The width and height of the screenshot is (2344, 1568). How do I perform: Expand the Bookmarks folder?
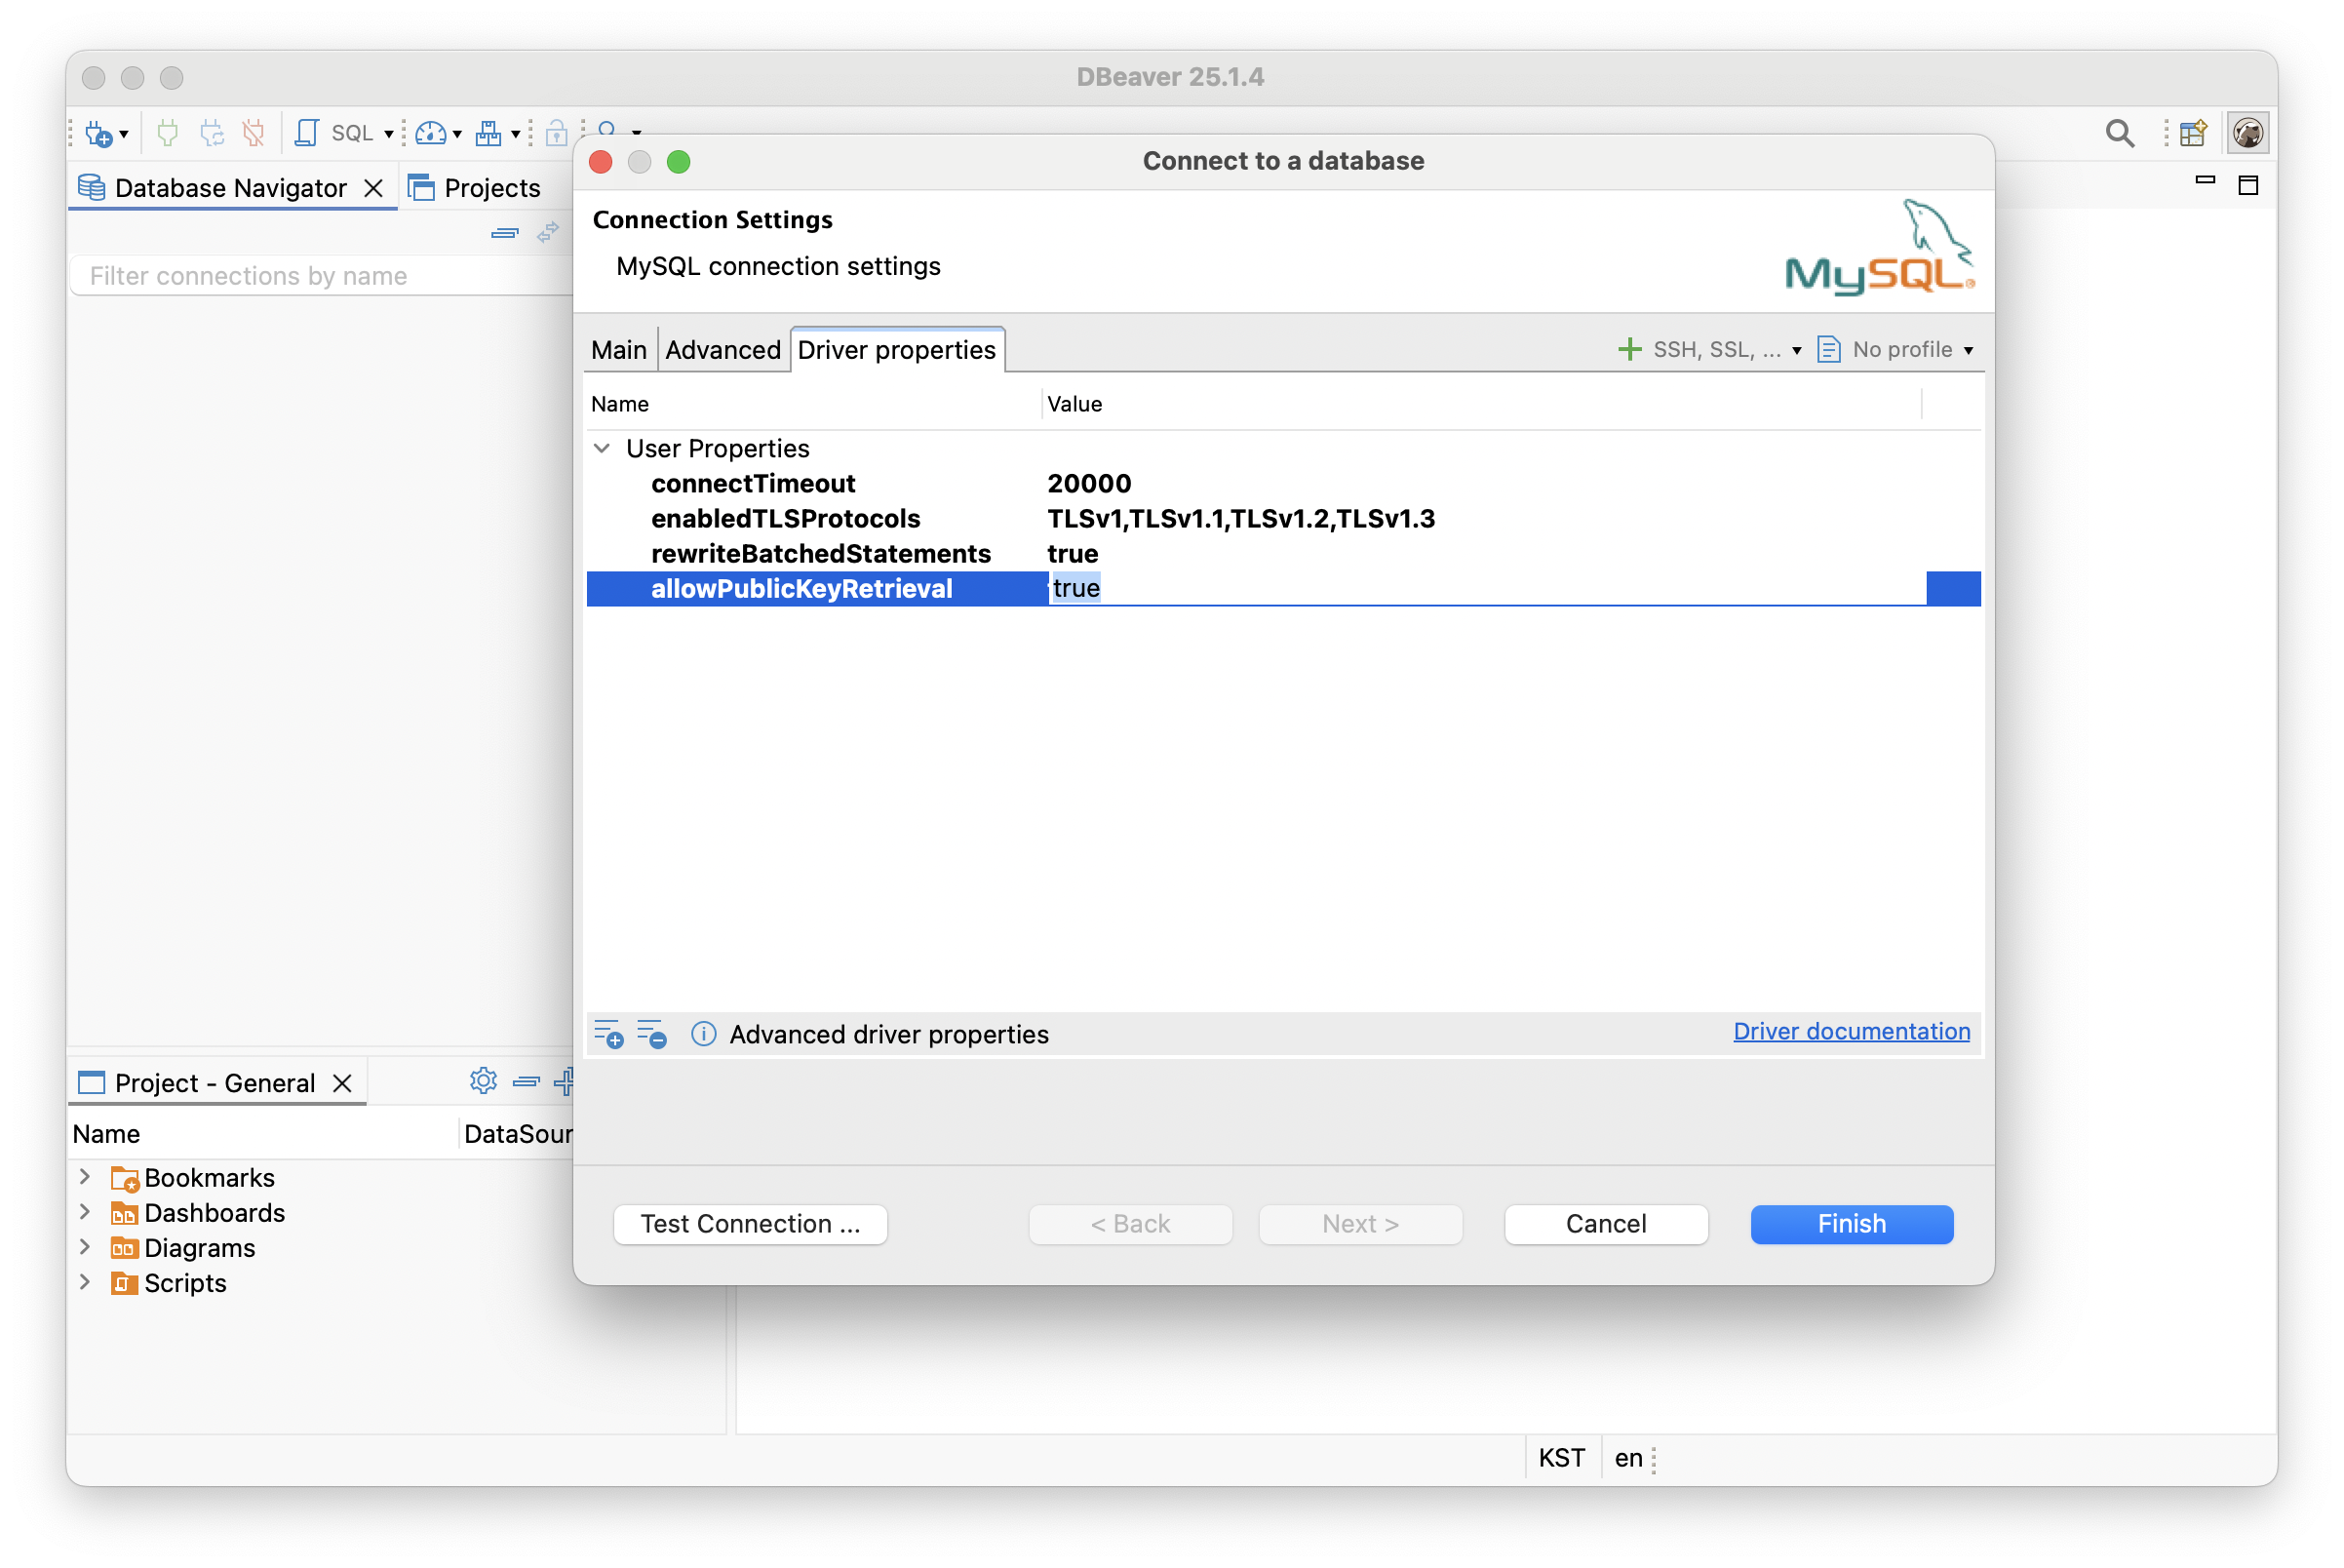pyautogui.click(x=85, y=1177)
